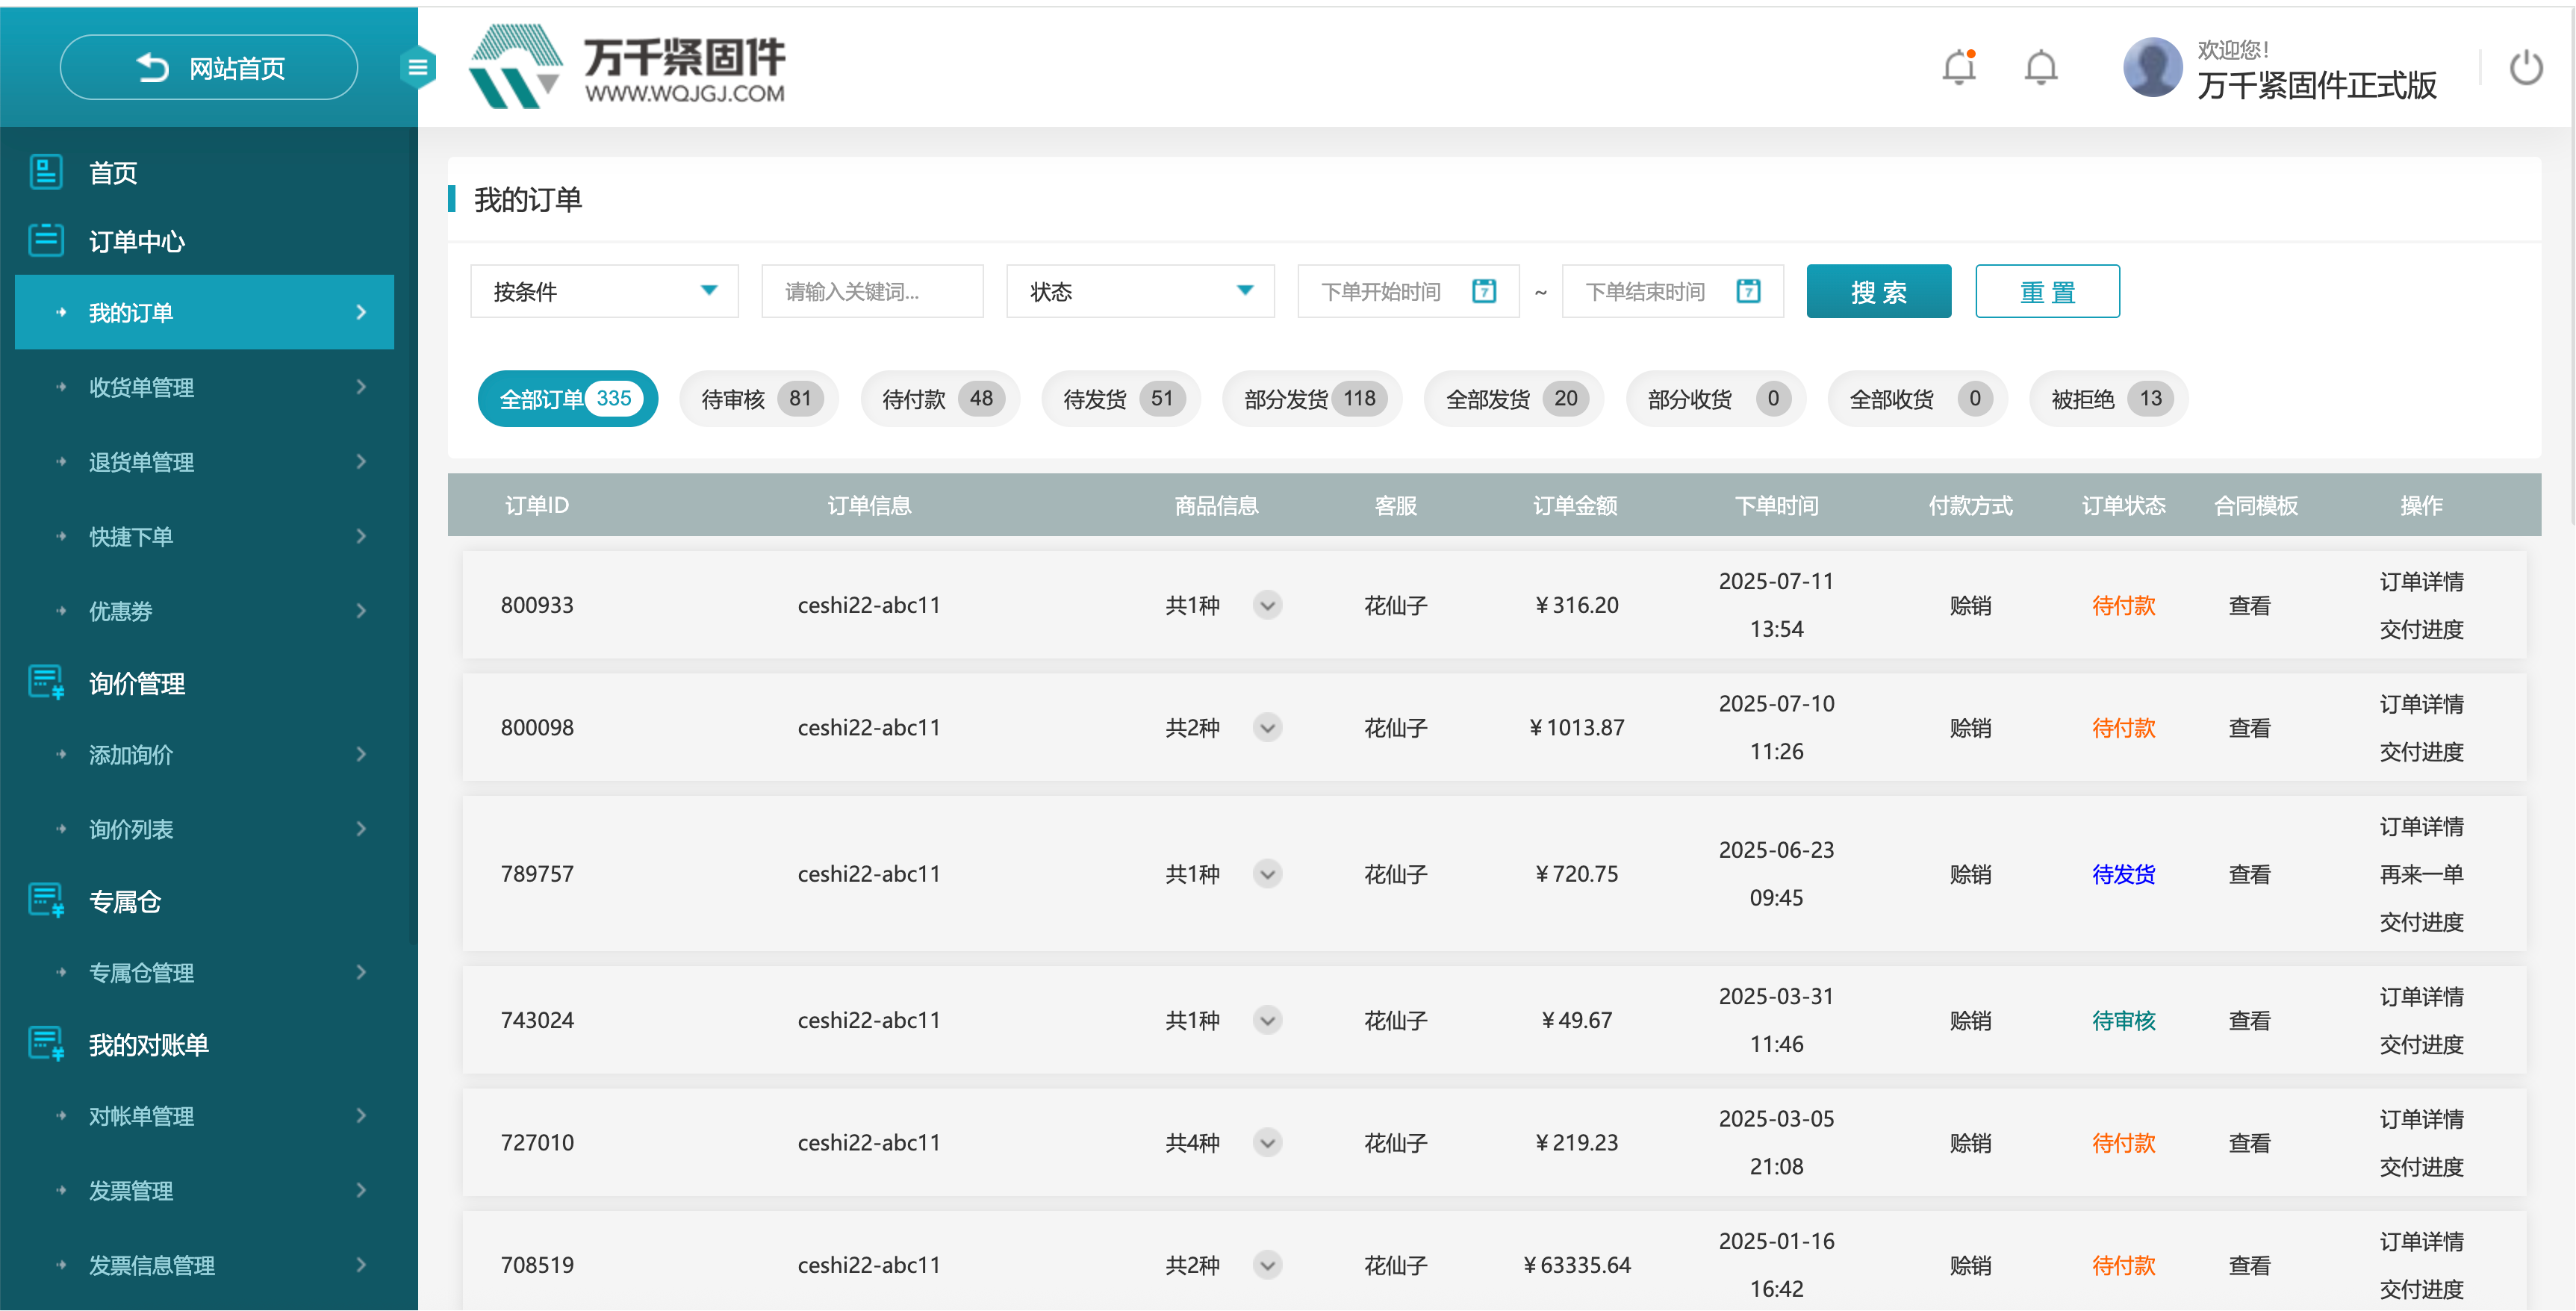Open order start date calendar icon
Image resolution: width=2576 pixels, height=1311 pixels.
[x=1484, y=291]
